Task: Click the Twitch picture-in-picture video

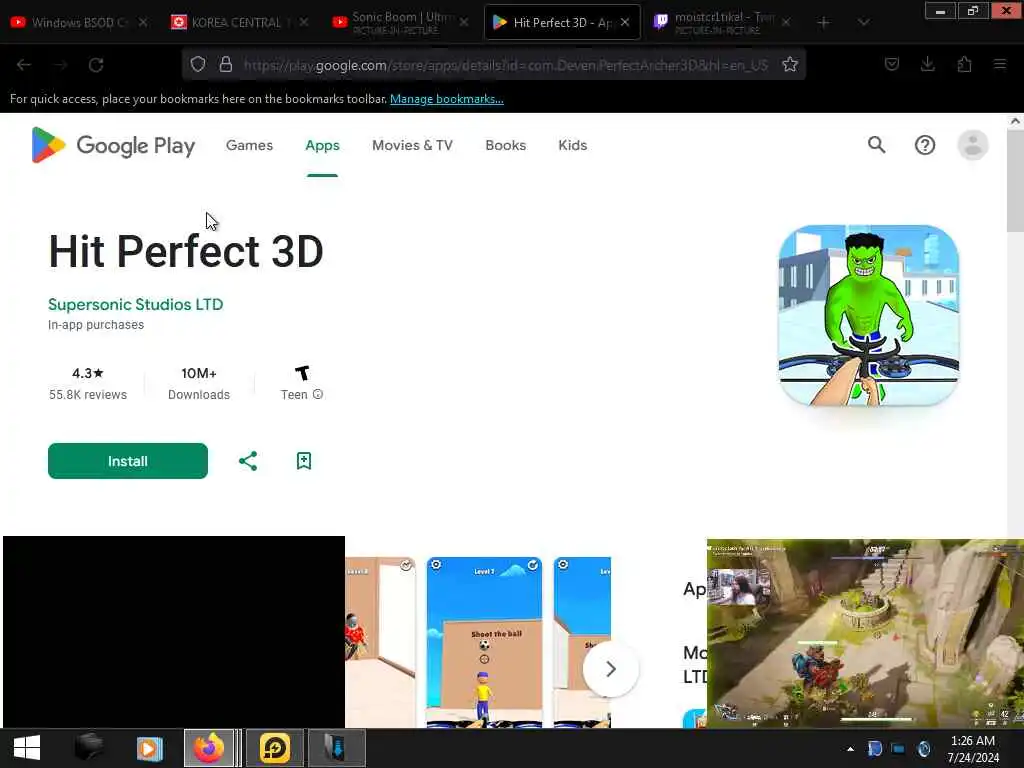Action: (x=865, y=633)
